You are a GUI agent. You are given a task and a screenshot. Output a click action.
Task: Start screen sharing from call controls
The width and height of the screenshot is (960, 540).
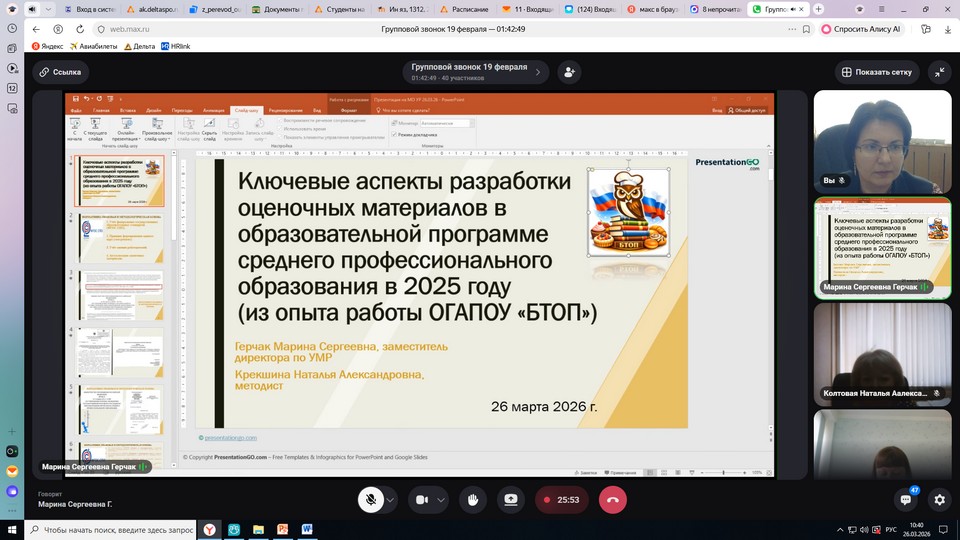coord(511,499)
